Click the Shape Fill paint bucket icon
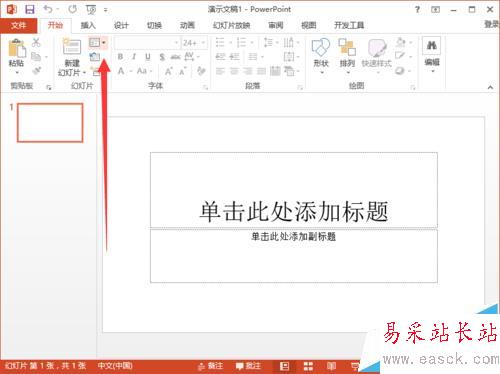 pyautogui.click(x=401, y=42)
